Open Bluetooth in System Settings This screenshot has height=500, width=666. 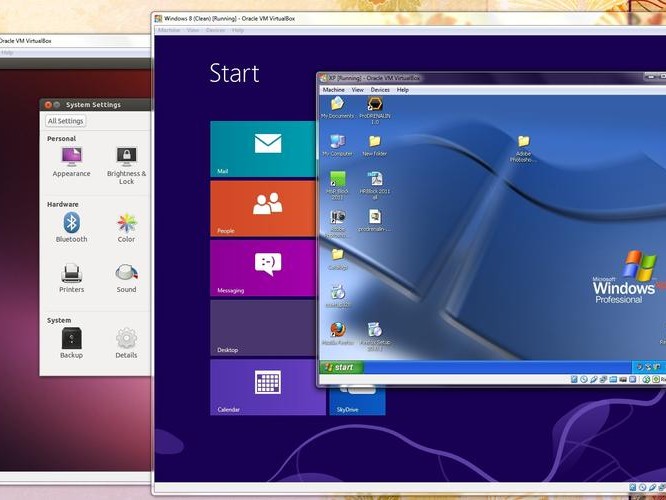click(71, 228)
